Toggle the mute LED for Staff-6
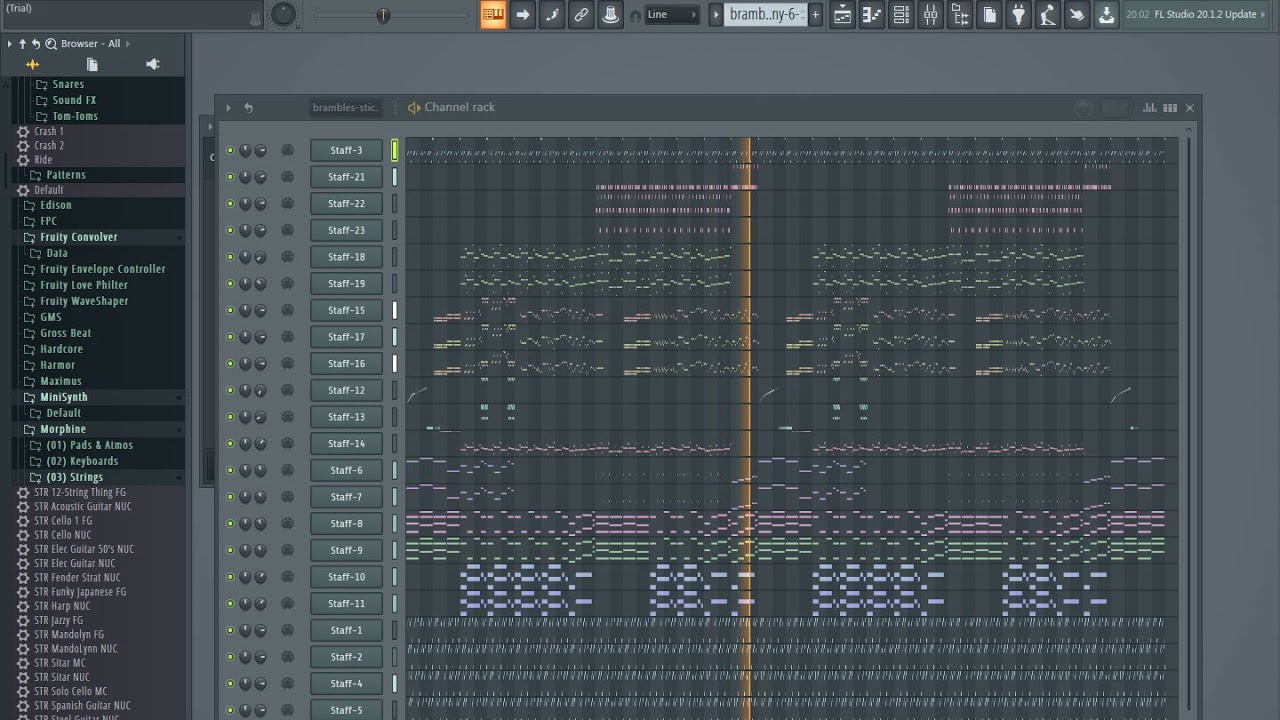The height and width of the screenshot is (720, 1280). point(230,470)
